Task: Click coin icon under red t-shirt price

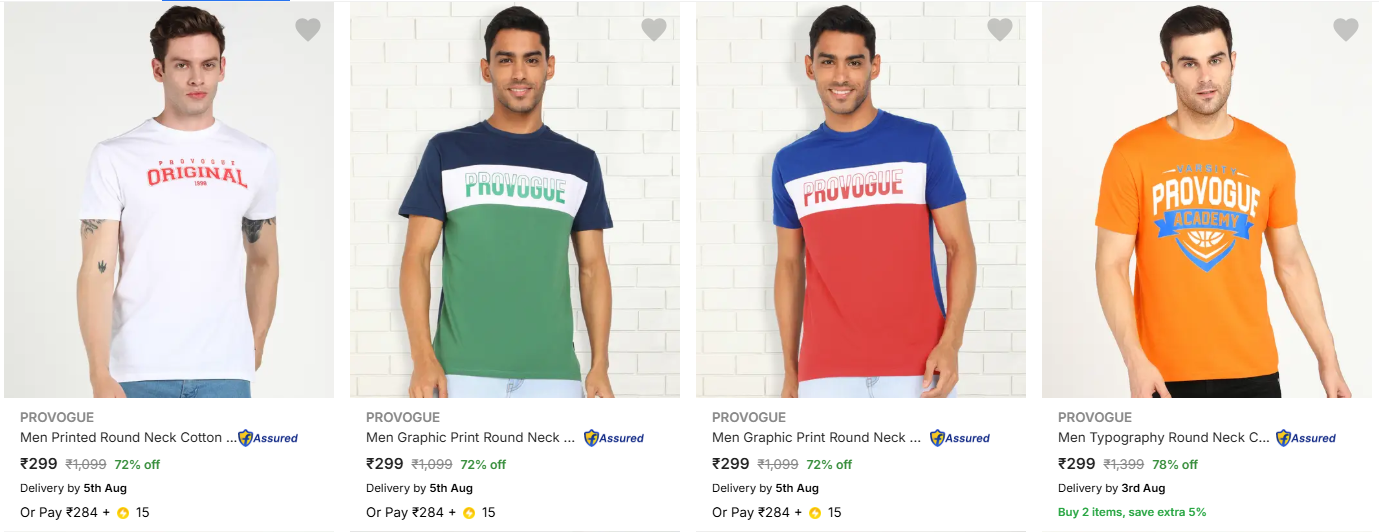Action: tap(815, 513)
